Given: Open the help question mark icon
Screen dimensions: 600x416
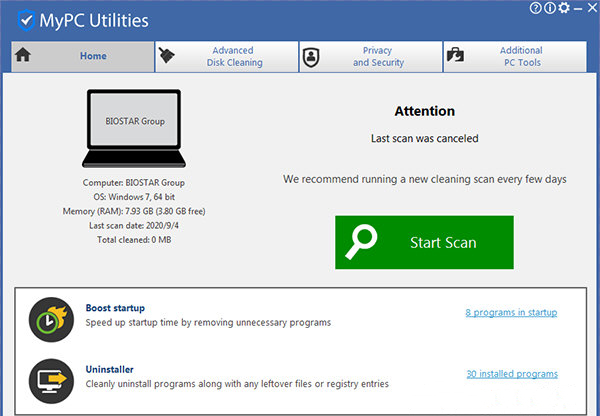Looking at the screenshot, I should click(x=535, y=8).
